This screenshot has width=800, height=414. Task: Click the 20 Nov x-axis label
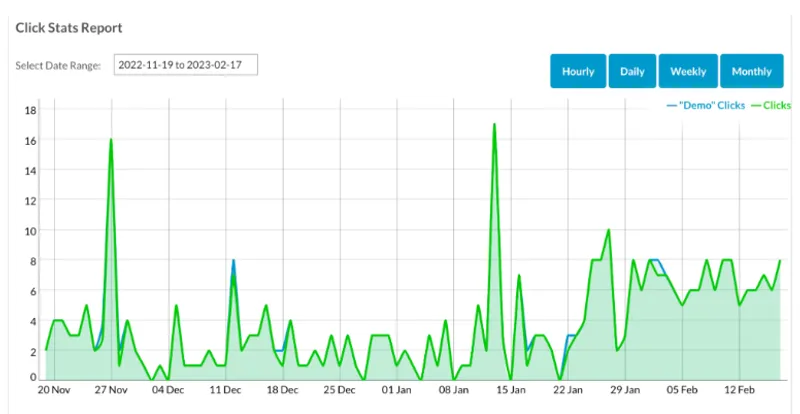(54, 390)
